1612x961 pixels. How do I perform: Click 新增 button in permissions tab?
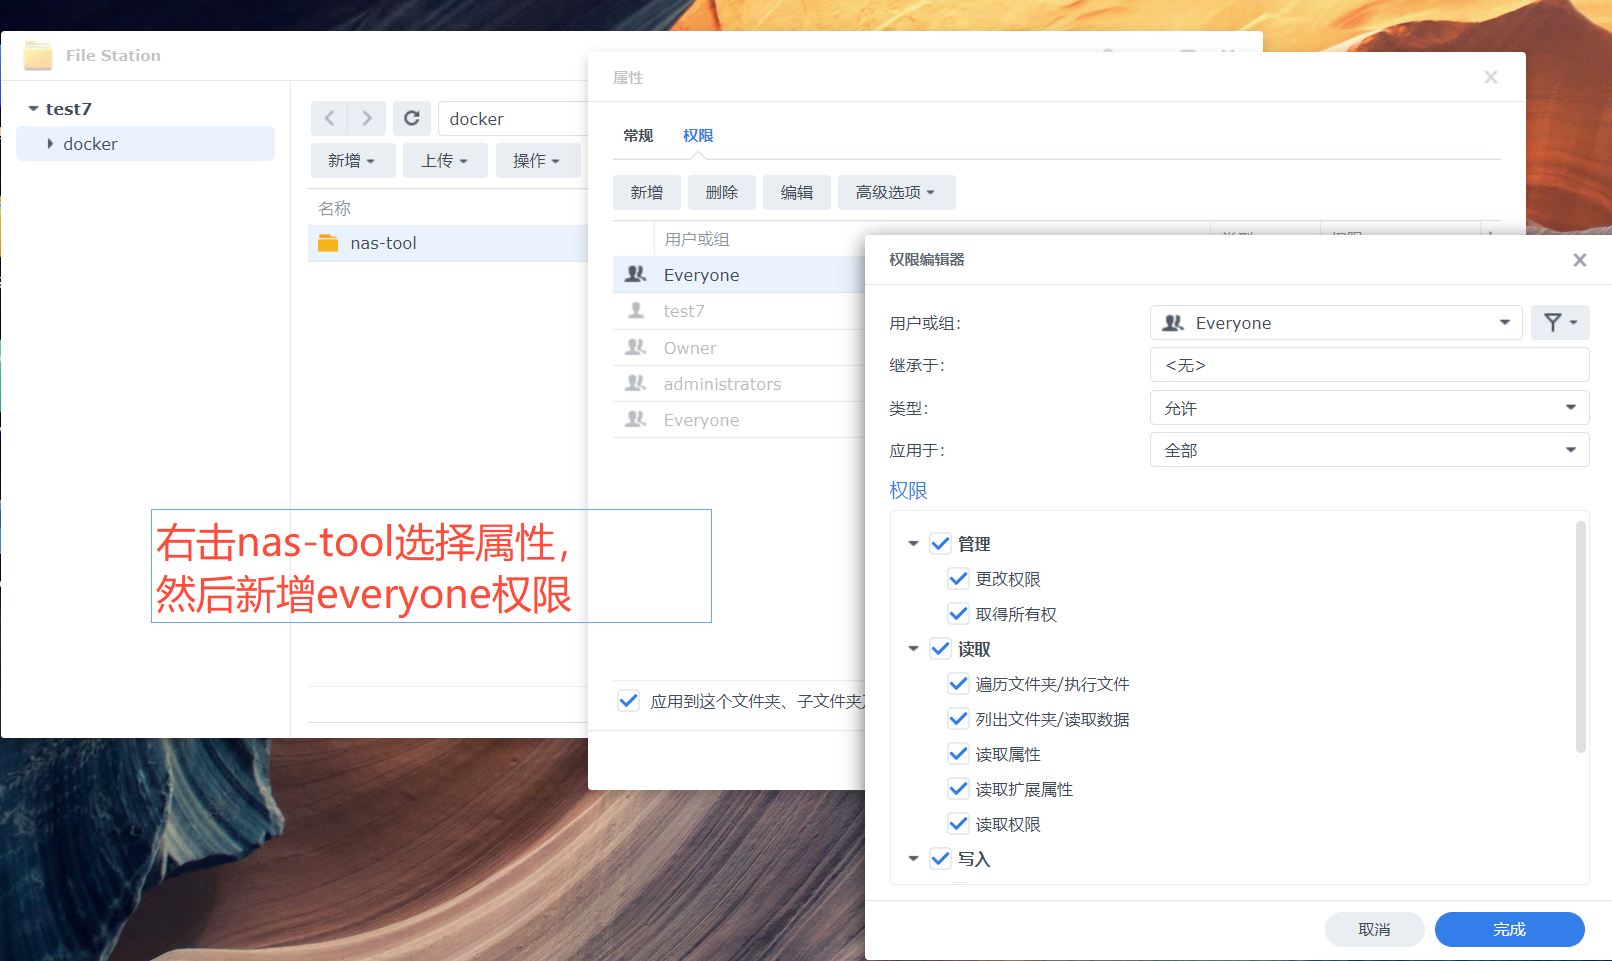(647, 192)
